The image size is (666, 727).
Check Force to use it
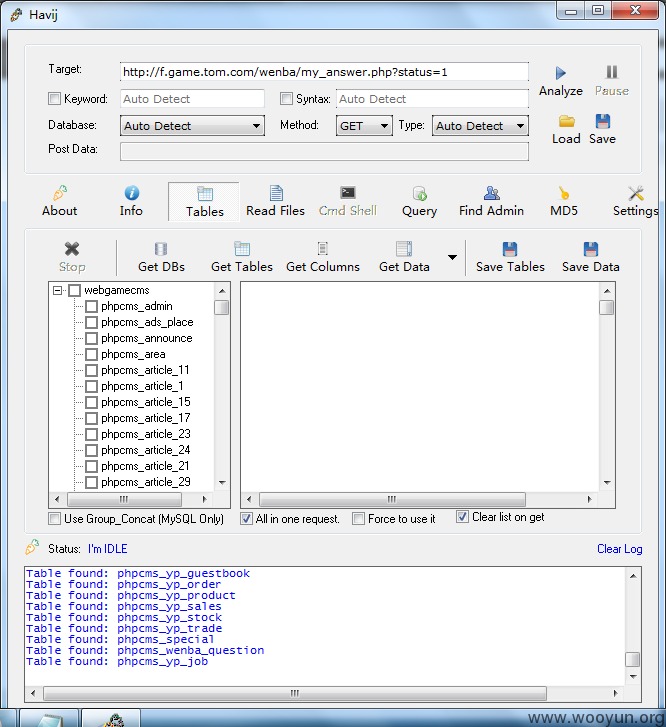click(x=358, y=518)
